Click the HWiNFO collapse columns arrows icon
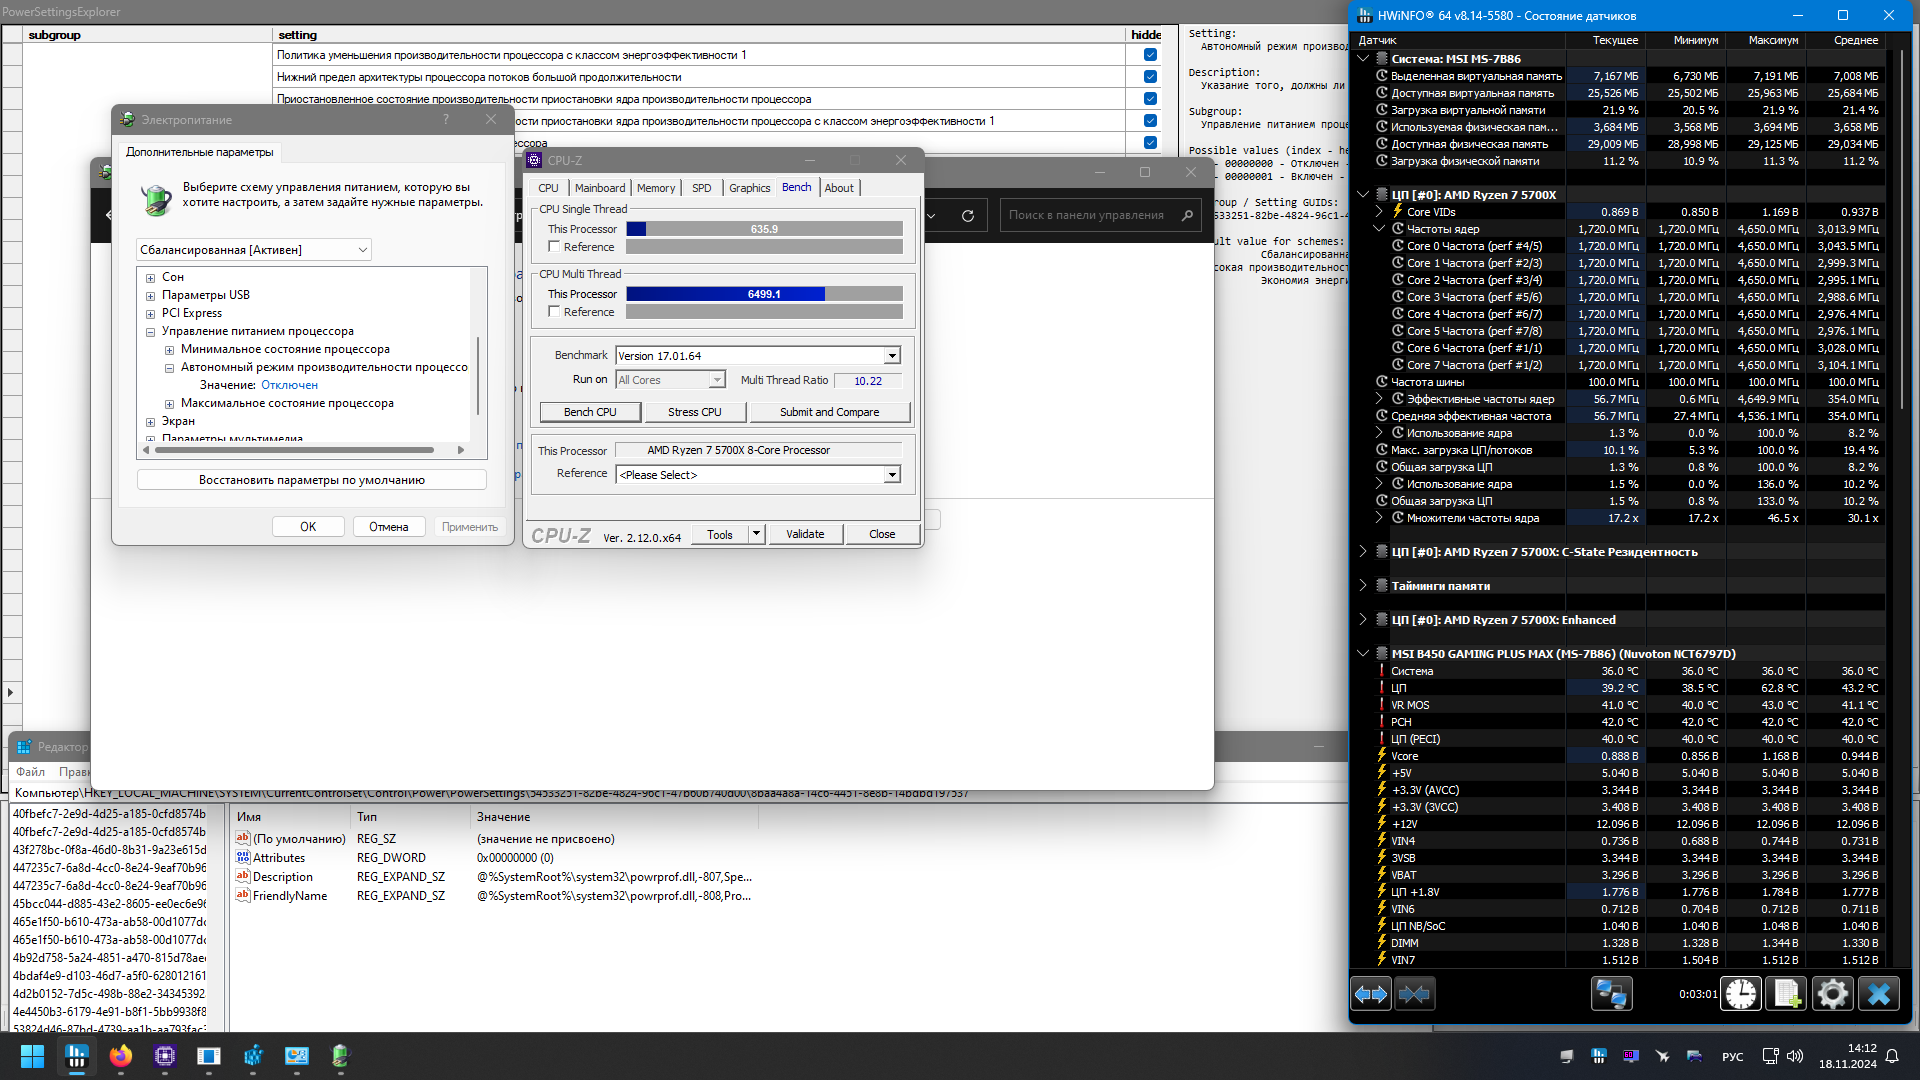 coord(1414,994)
